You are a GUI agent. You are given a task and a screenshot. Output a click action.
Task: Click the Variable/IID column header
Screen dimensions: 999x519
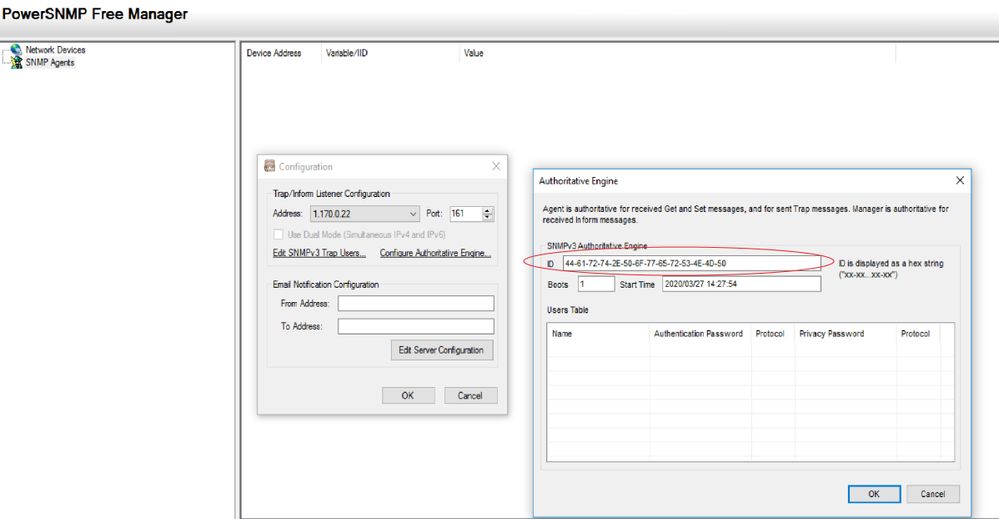coord(347,53)
